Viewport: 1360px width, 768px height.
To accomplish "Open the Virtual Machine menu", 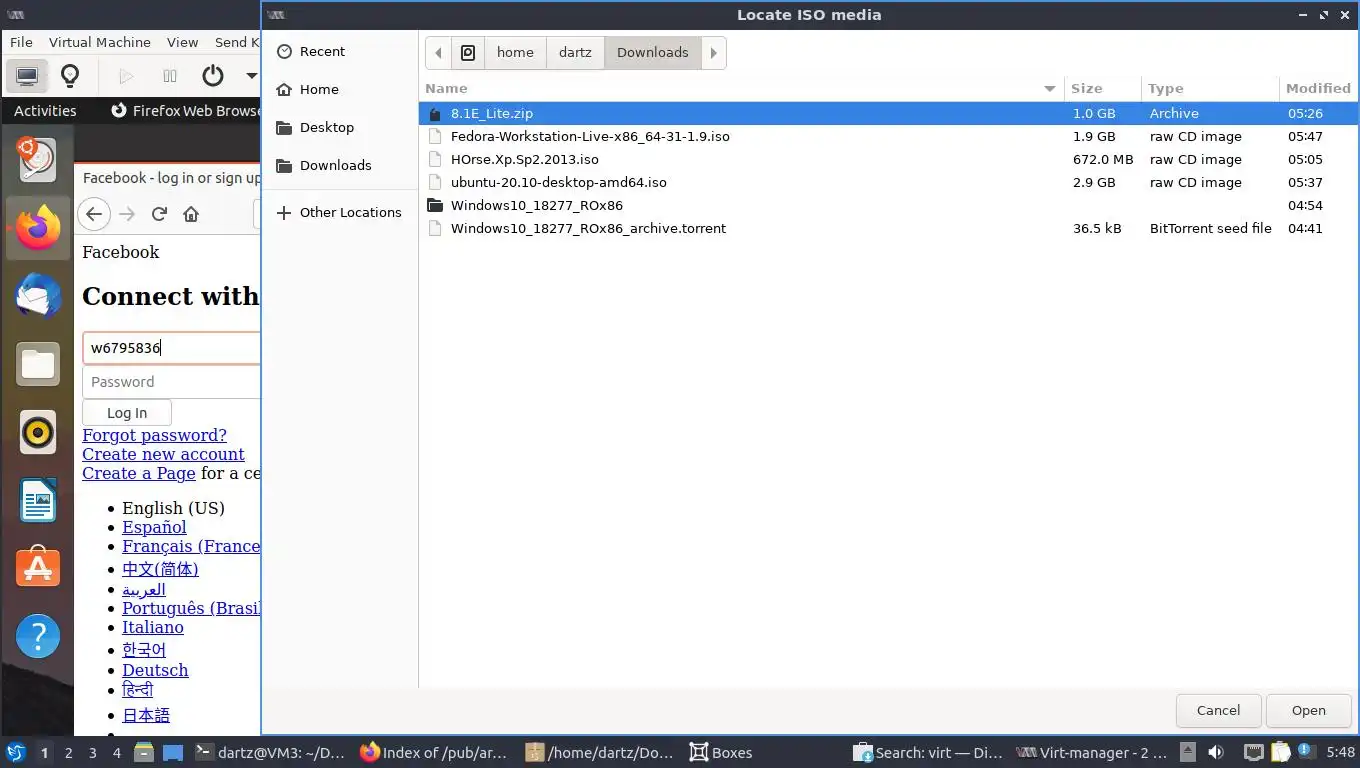I will 99,42.
